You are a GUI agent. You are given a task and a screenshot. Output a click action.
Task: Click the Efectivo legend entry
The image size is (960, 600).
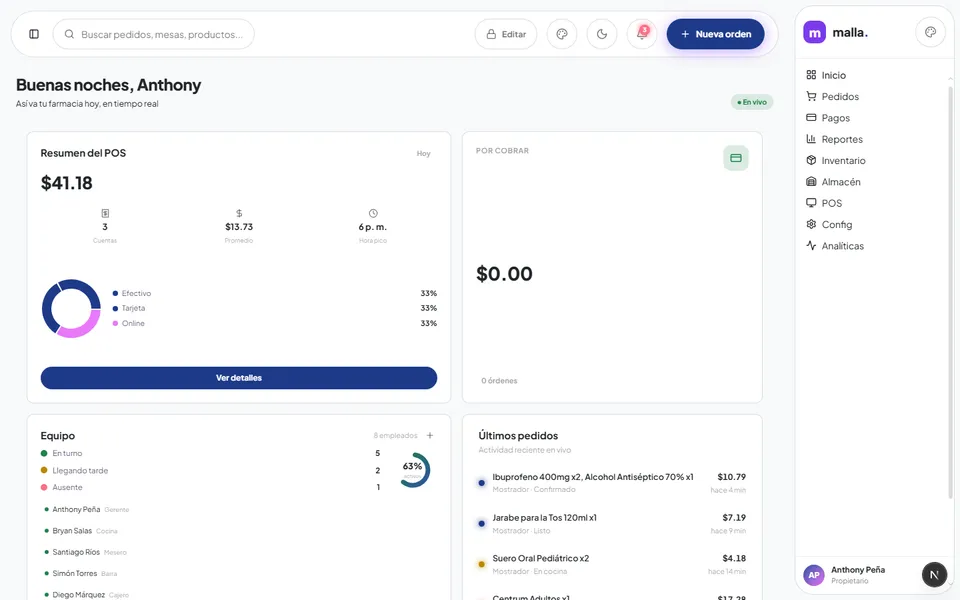point(132,293)
